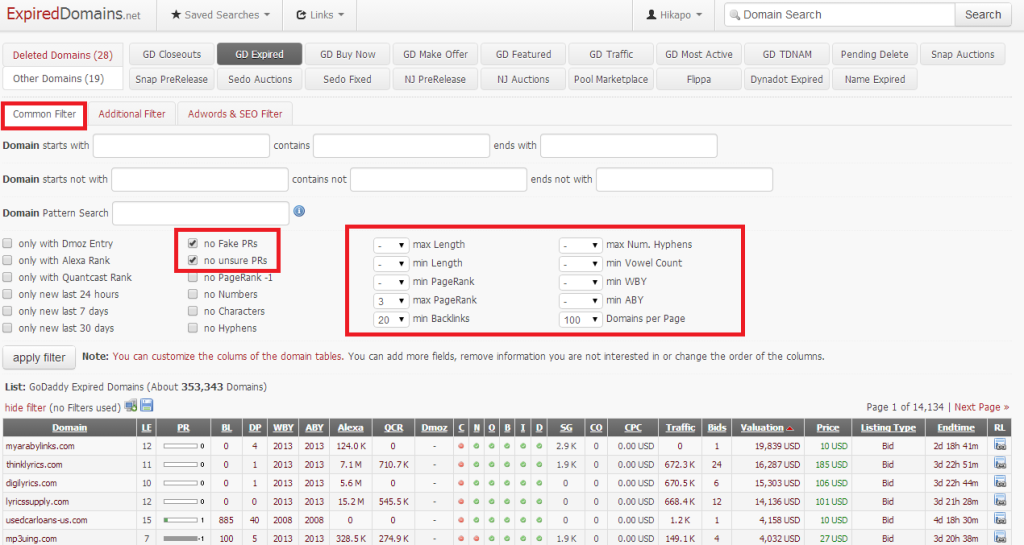The width and height of the screenshot is (1024, 545).
Task: Switch to the Common Filter tab
Action: [44, 114]
